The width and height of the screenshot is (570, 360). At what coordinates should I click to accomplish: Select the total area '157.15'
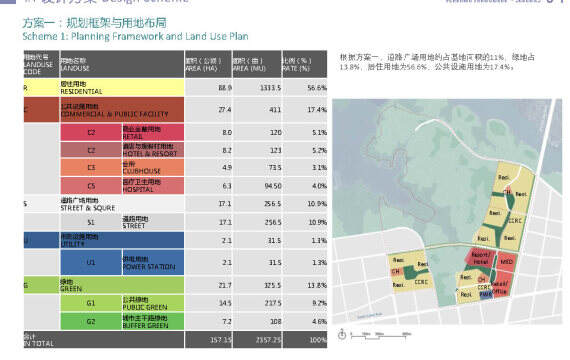tap(221, 340)
